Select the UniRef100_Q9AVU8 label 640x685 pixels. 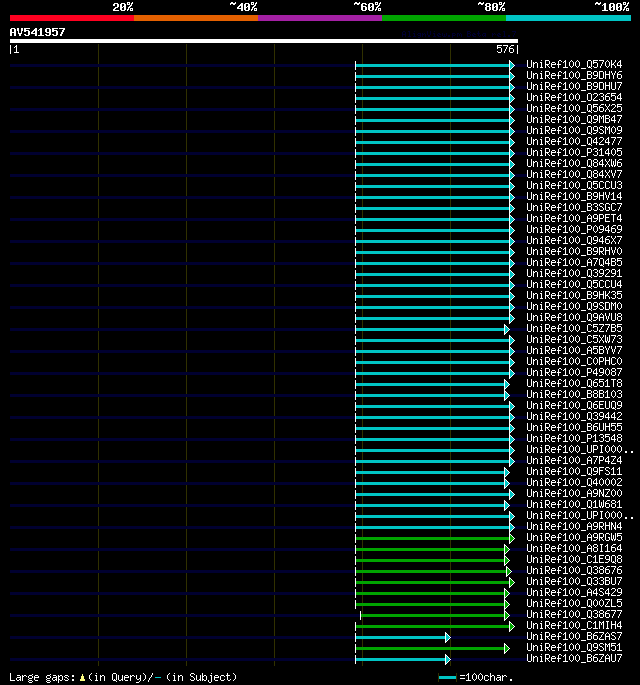click(x=574, y=317)
